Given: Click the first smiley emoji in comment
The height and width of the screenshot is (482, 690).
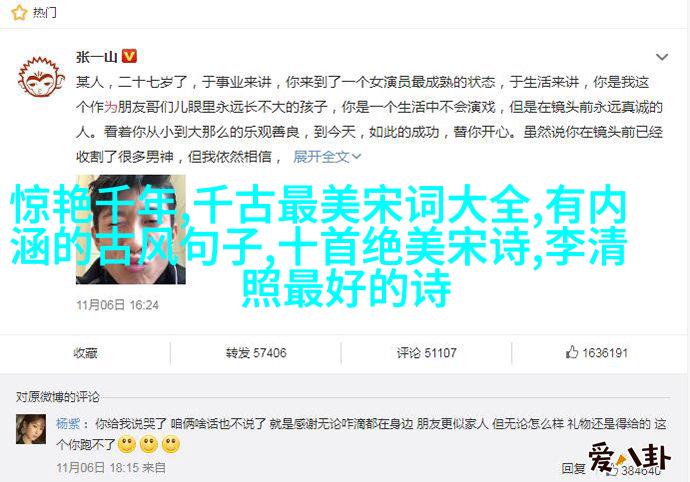Looking at the screenshot, I should click(127, 445).
